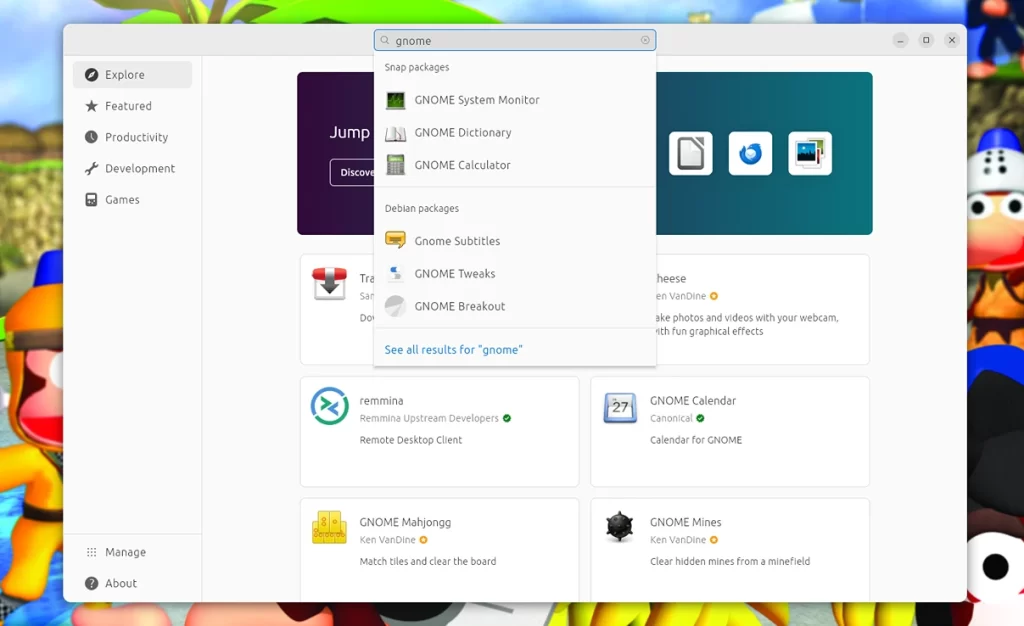Screen dimensions: 1024x626
Task: Click Ken VanDine under GNOME Mines
Action: (x=678, y=540)
